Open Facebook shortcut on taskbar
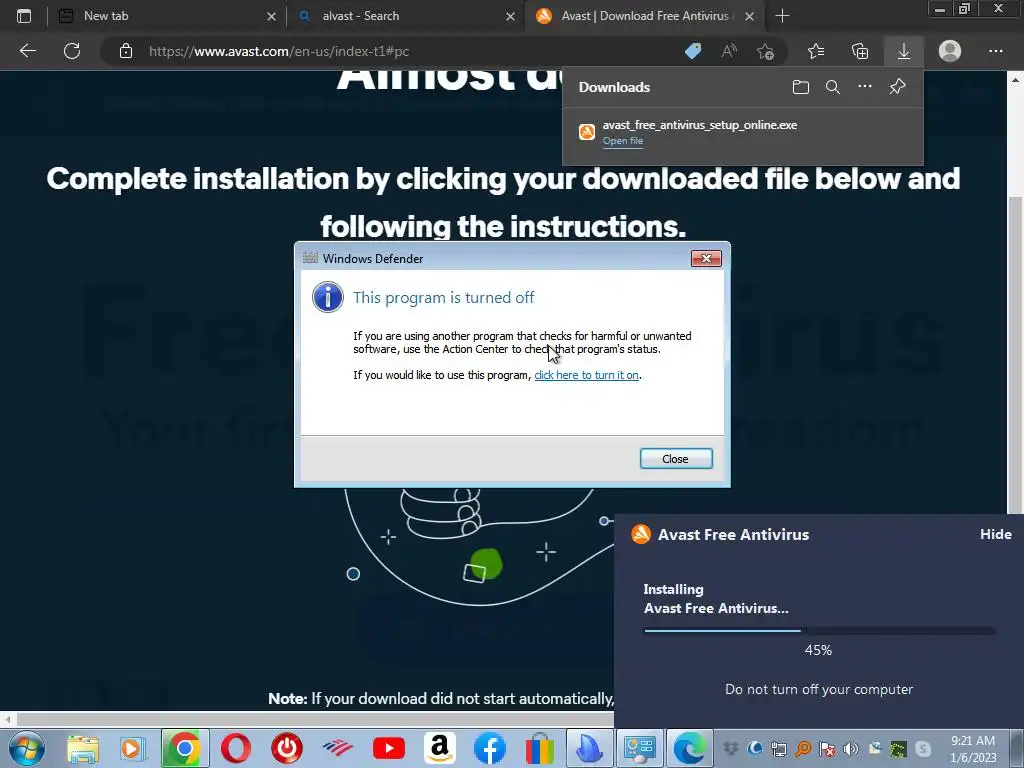This screenshot has height=768, width=1024. pyautogui.click(x=490, y=749)
